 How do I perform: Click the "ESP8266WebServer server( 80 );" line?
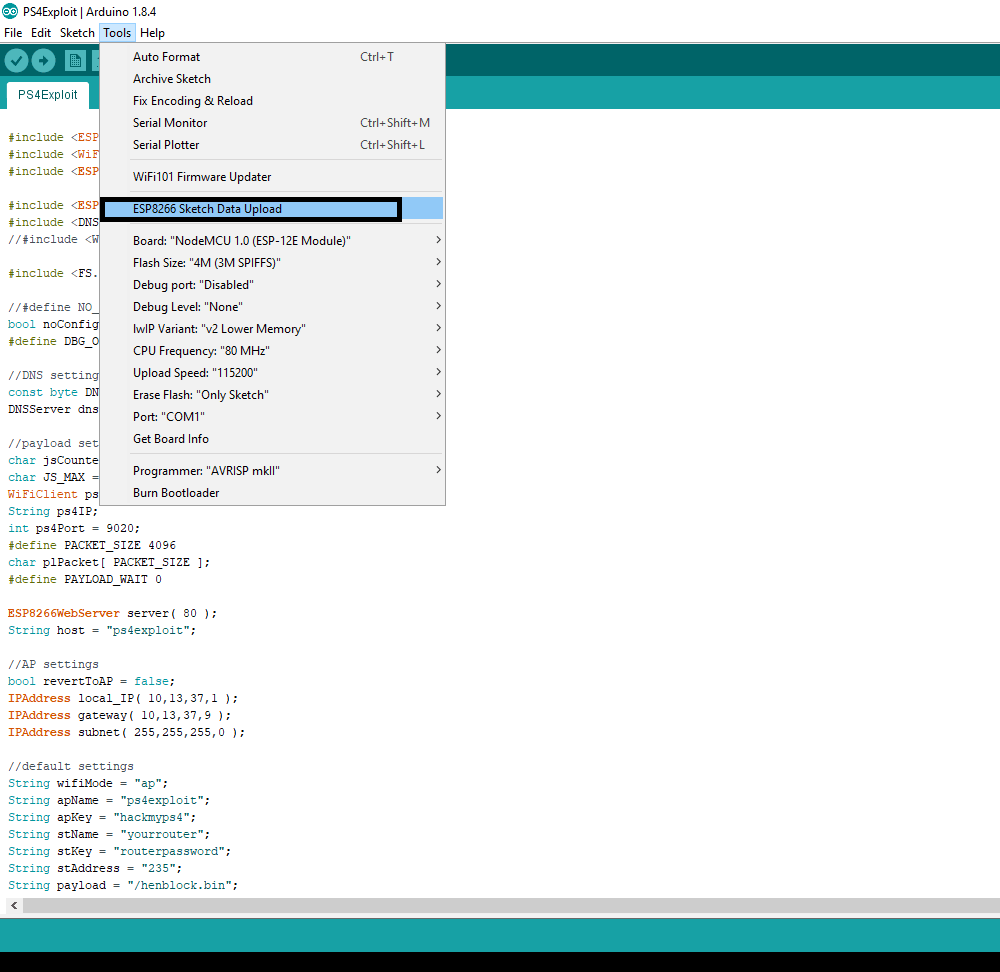(x=112, y=613)
